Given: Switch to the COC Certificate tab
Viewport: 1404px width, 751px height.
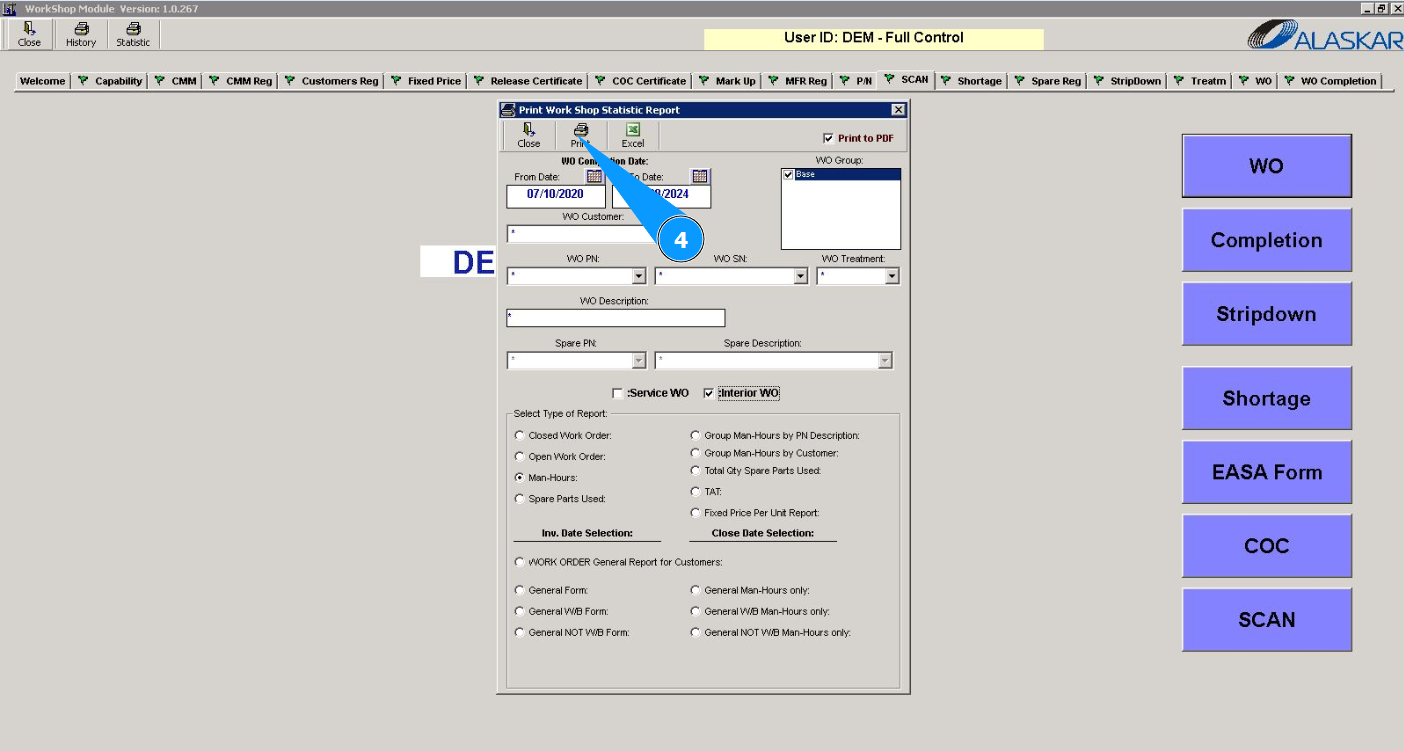Looking at the screenshot, I should [x=640, y=81].
